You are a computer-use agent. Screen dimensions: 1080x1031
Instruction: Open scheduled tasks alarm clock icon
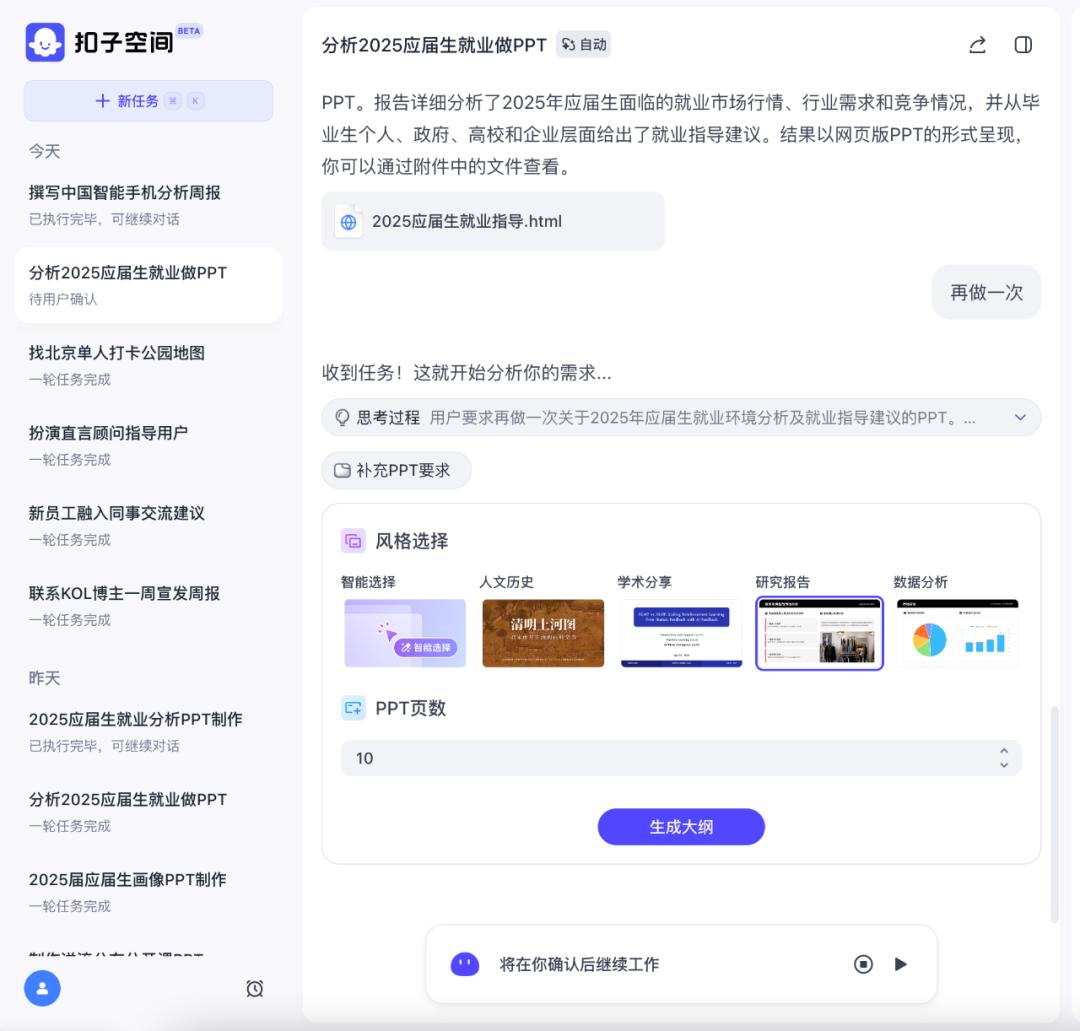pos(255,988)
